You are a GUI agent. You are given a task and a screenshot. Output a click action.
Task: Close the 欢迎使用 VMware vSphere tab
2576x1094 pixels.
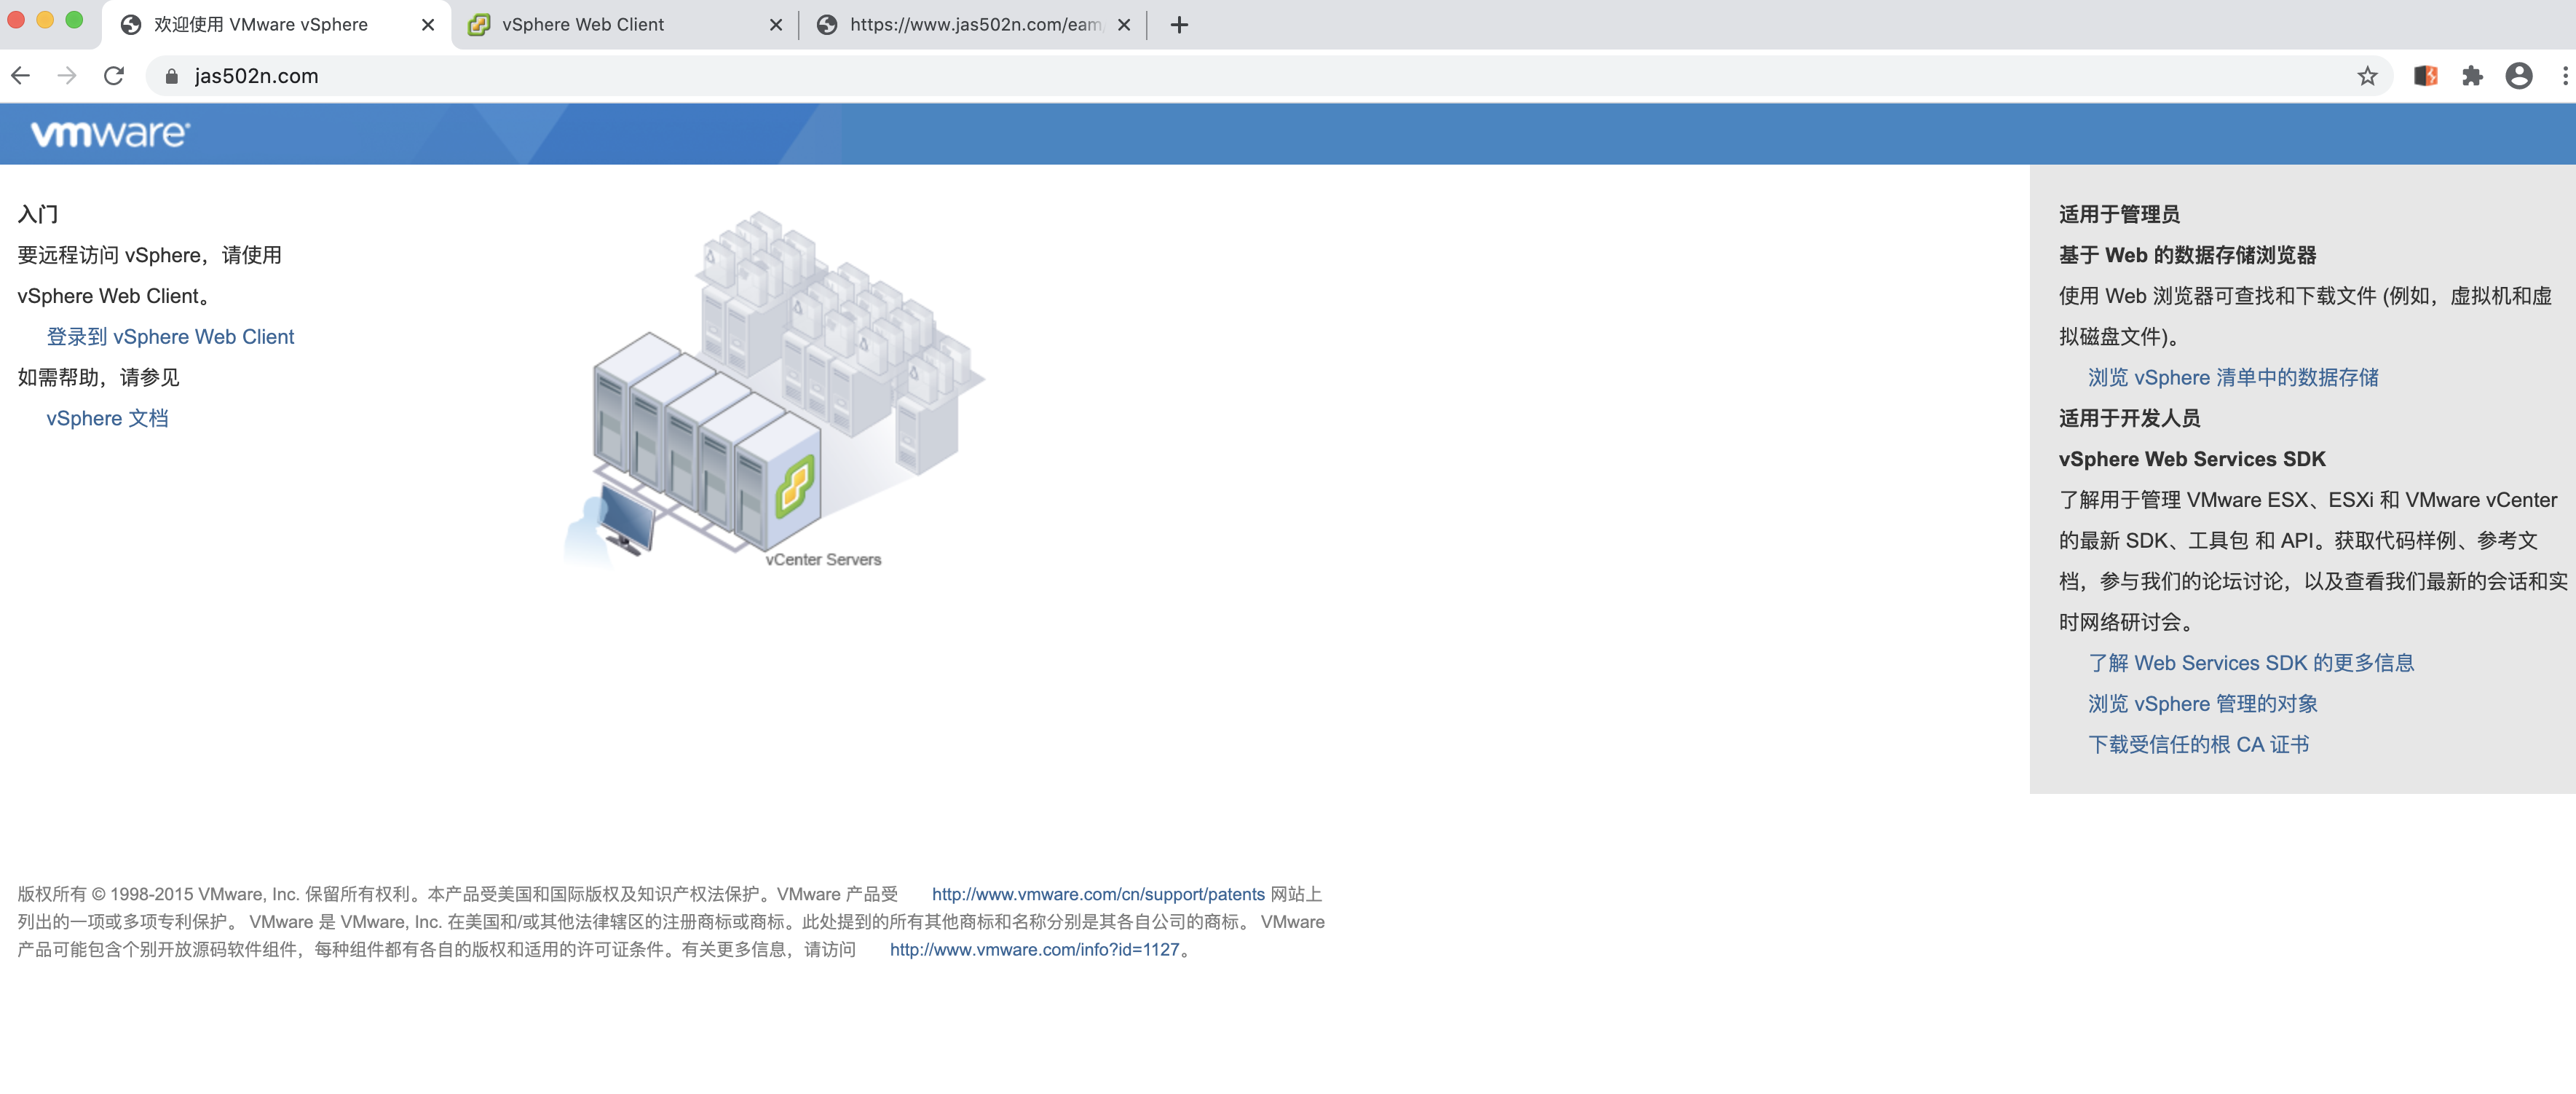(428, 25)
